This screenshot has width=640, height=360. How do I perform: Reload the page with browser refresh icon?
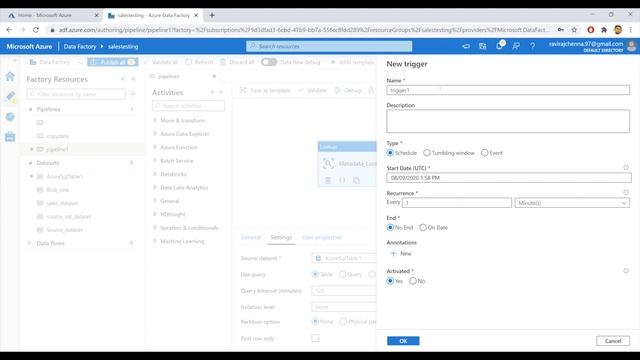coord(36,30)
